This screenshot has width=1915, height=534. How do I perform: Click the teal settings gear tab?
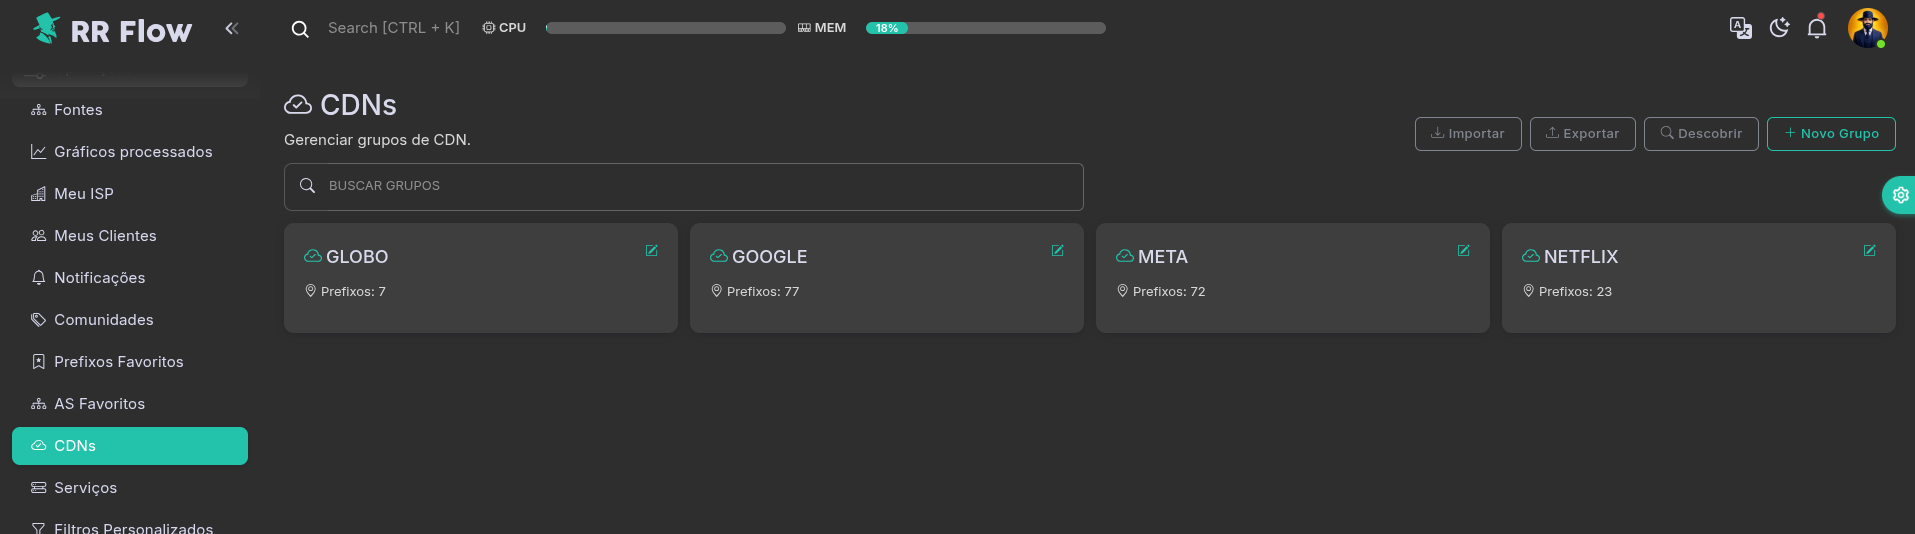point(1900,195)
